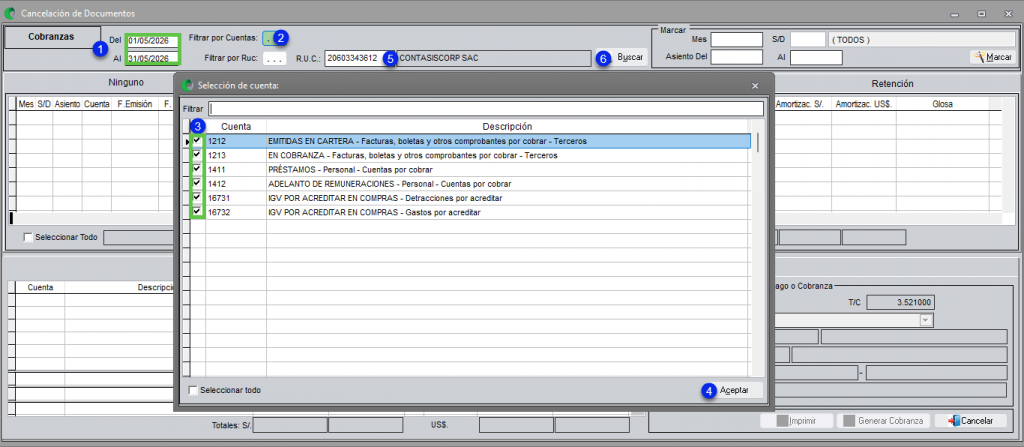This screenshot has height=447, width=1024.
Task: Open the Filtrar por Cuentas selector button
Action: pos(268,38)
